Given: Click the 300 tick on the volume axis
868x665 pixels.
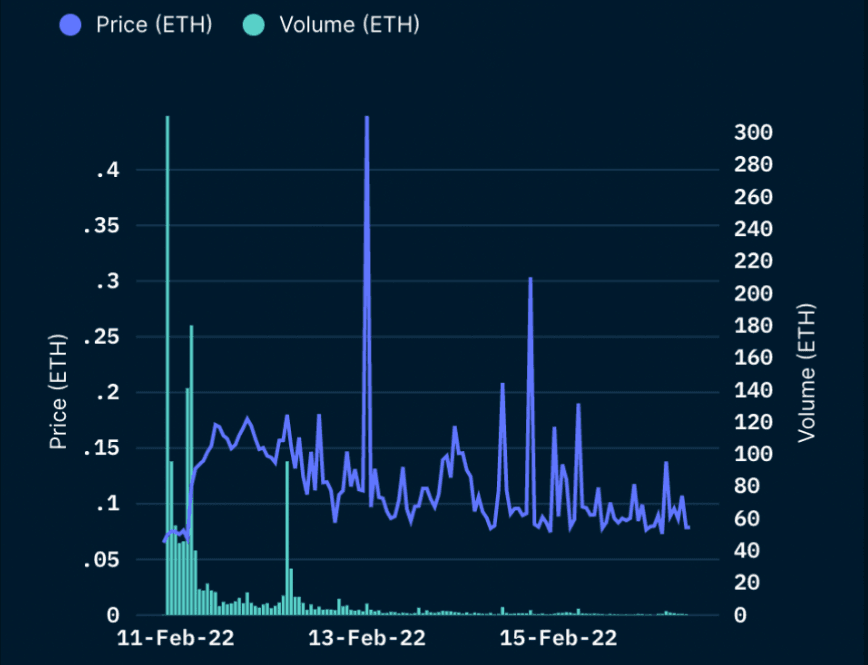Looking at the screenshot, I should point(753,133).
